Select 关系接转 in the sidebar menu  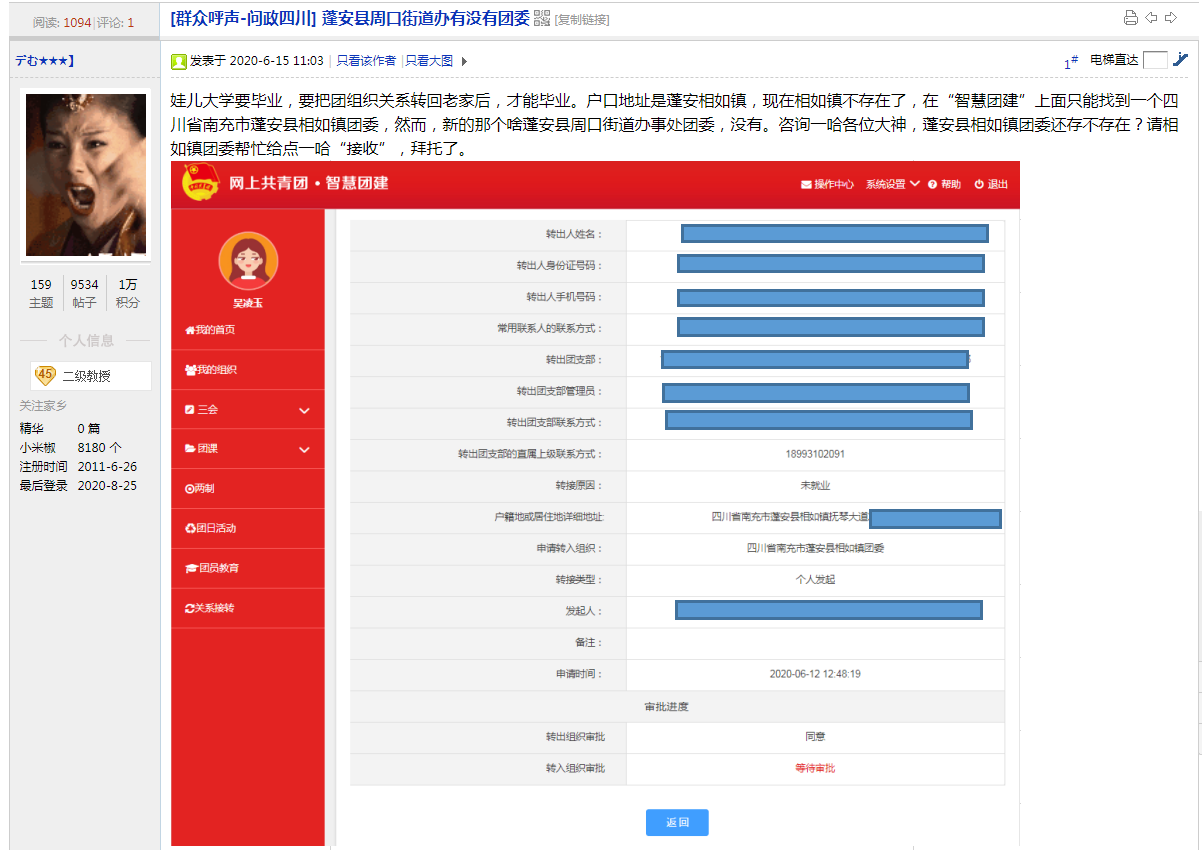pos(214,608)
